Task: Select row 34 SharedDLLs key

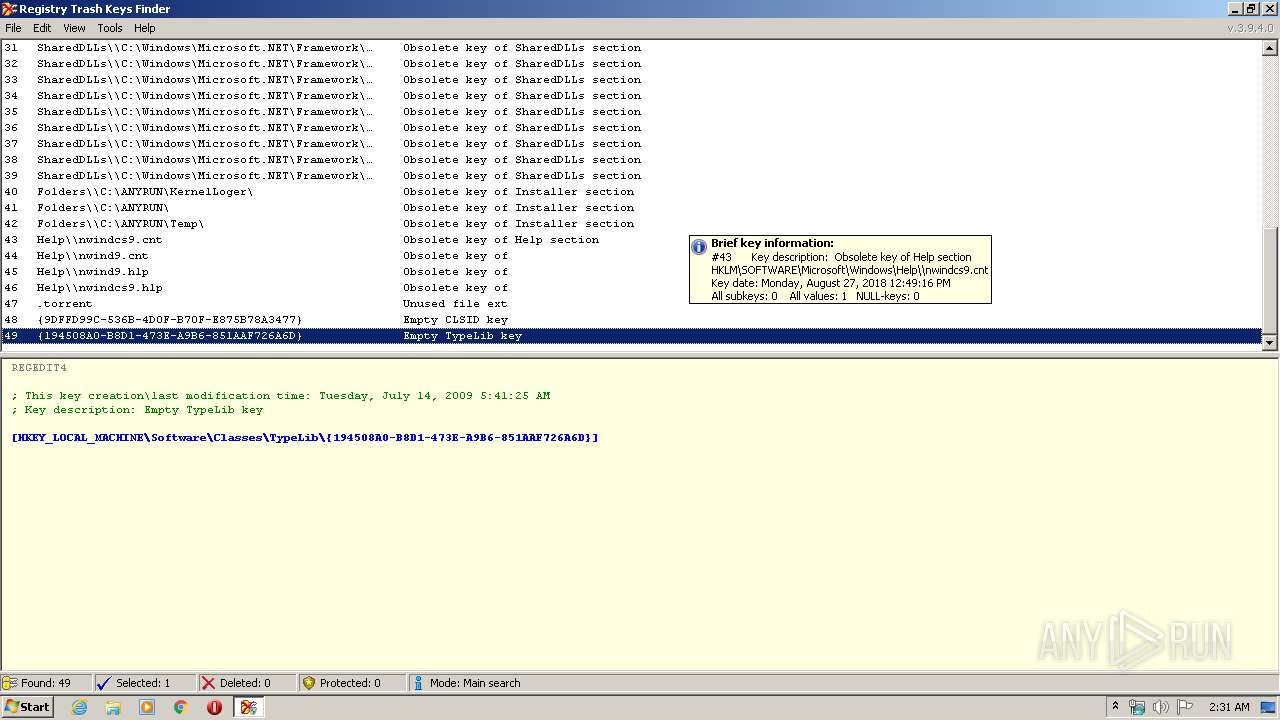Action: click(632, 96)
